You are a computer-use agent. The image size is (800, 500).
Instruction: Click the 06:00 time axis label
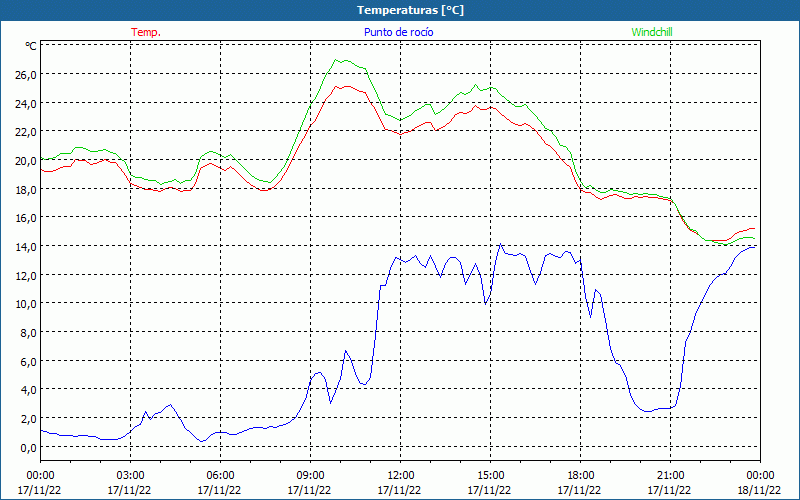coord(220,476)
